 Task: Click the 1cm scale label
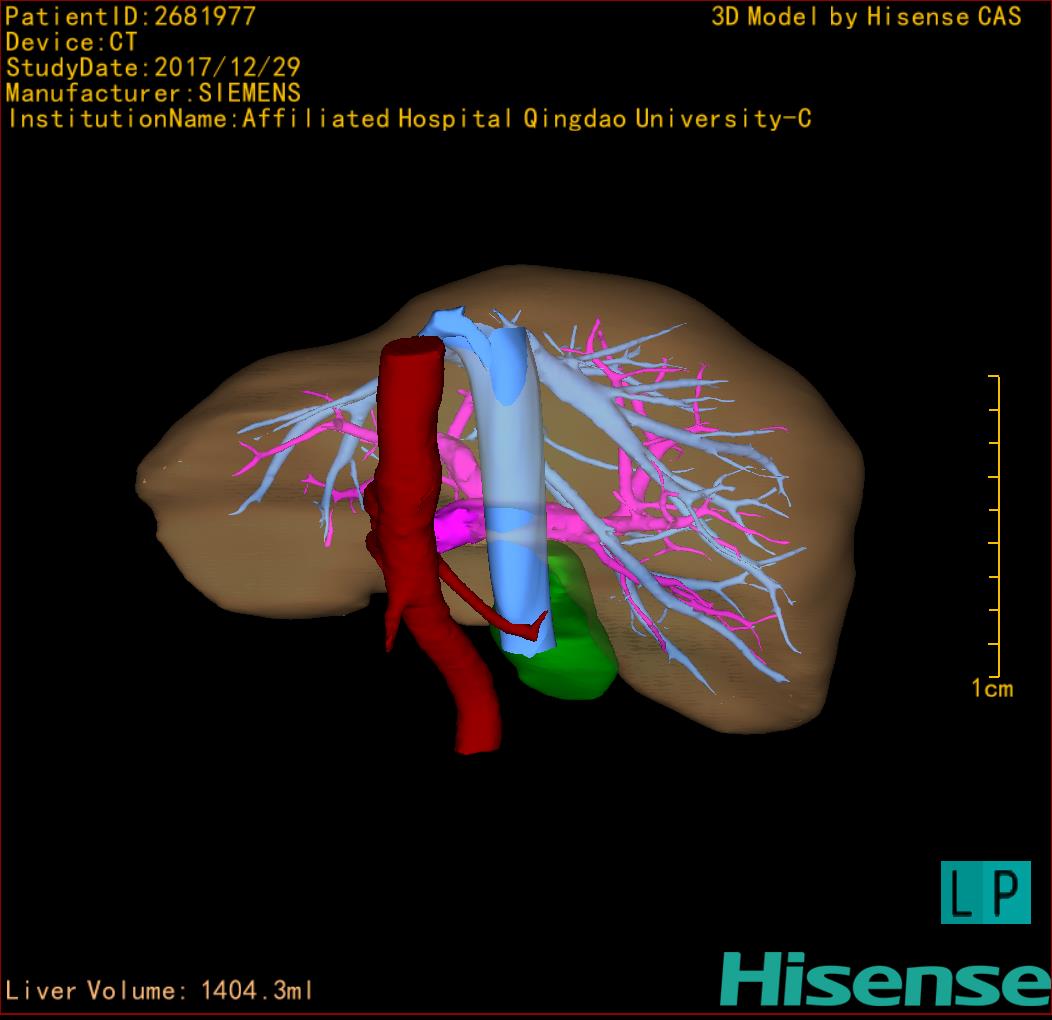click(x=991, y=688)
